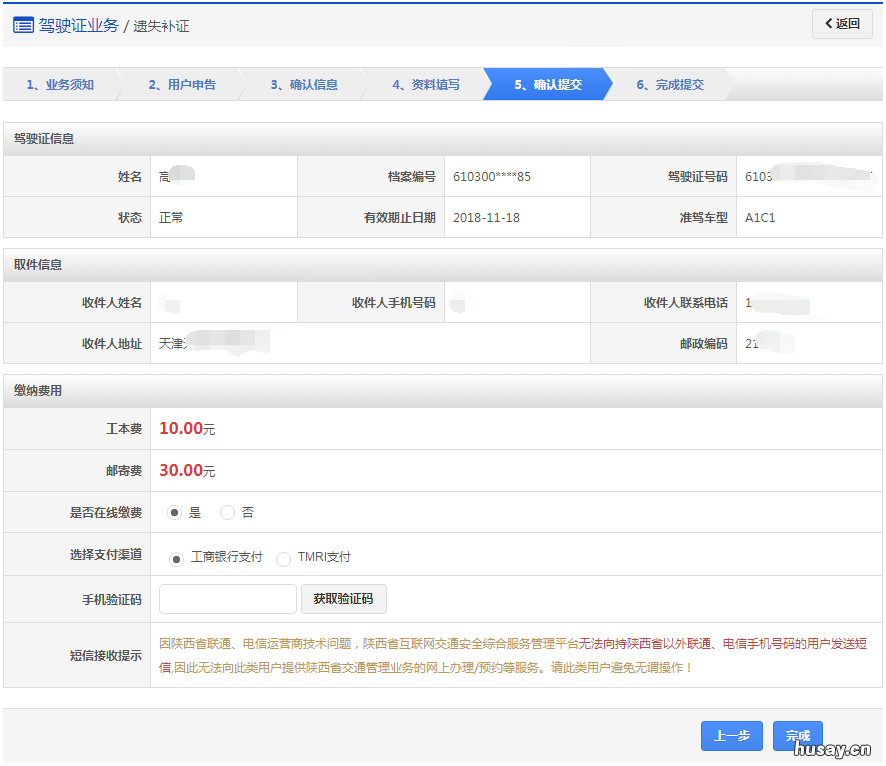Click the 返回 button at top right

841,23
